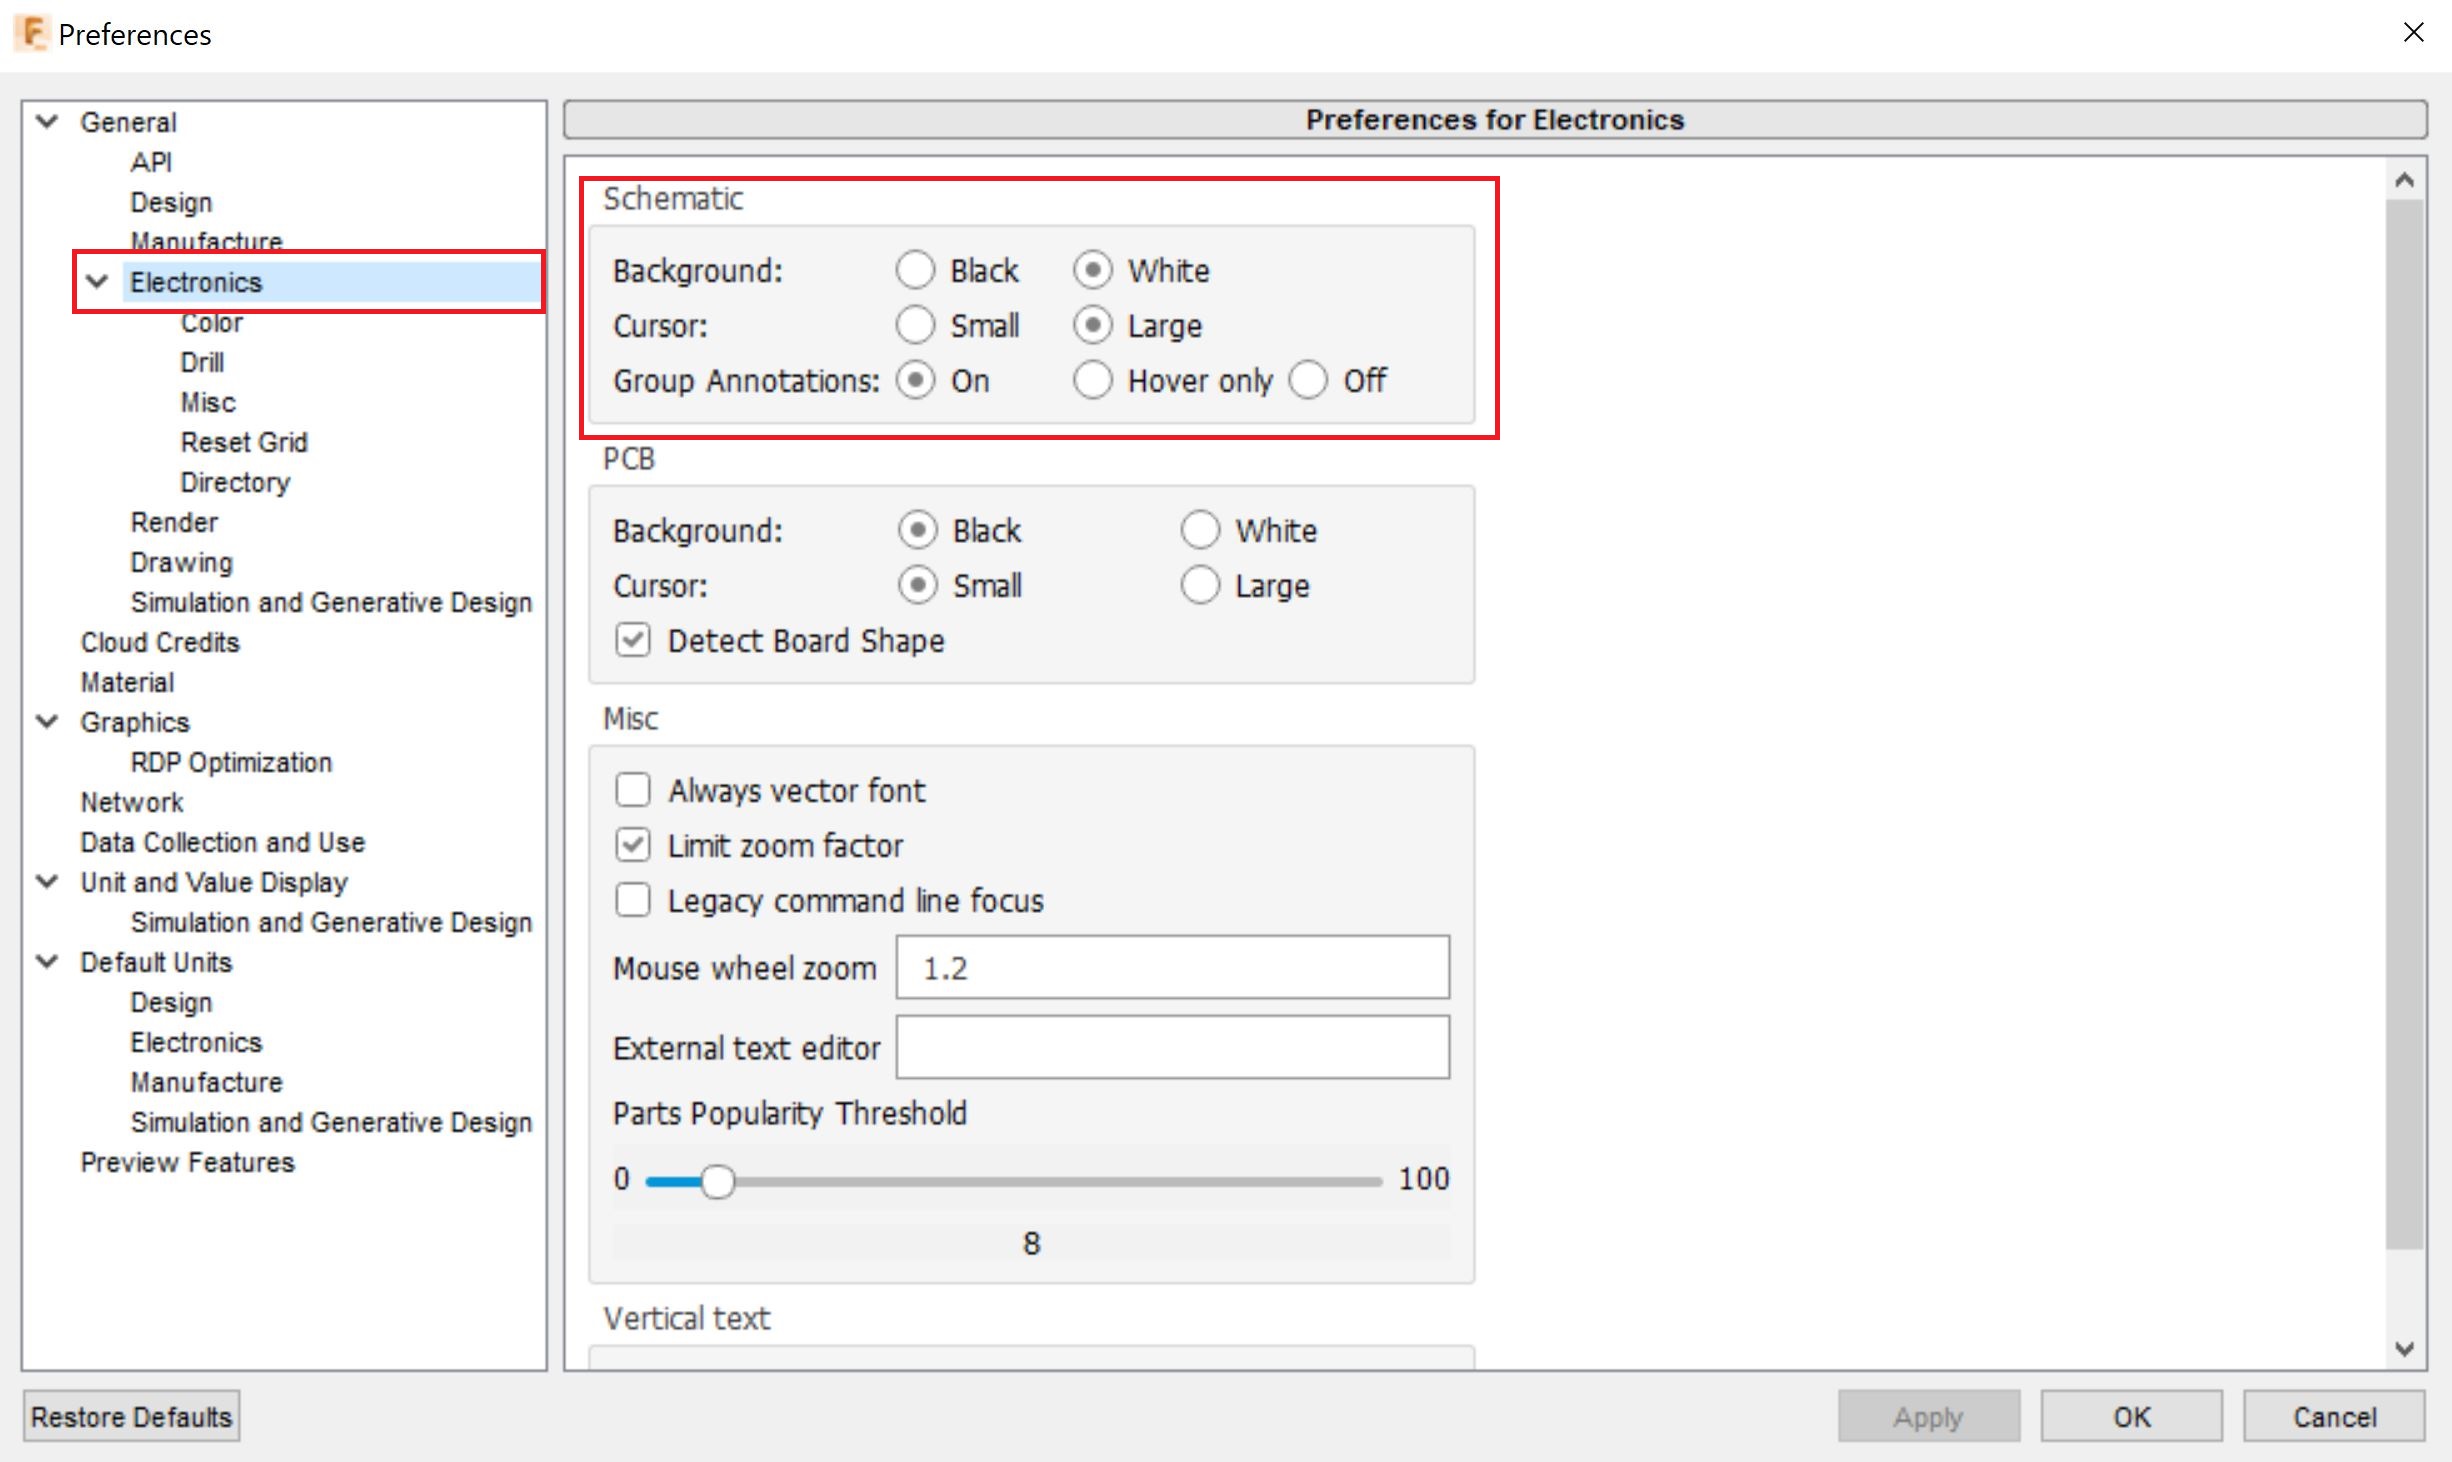Image resolution: width=2452 pixels, height=1462 pixels.
Task: Click the Restore Defaults button
Action: click(131, 1416)
